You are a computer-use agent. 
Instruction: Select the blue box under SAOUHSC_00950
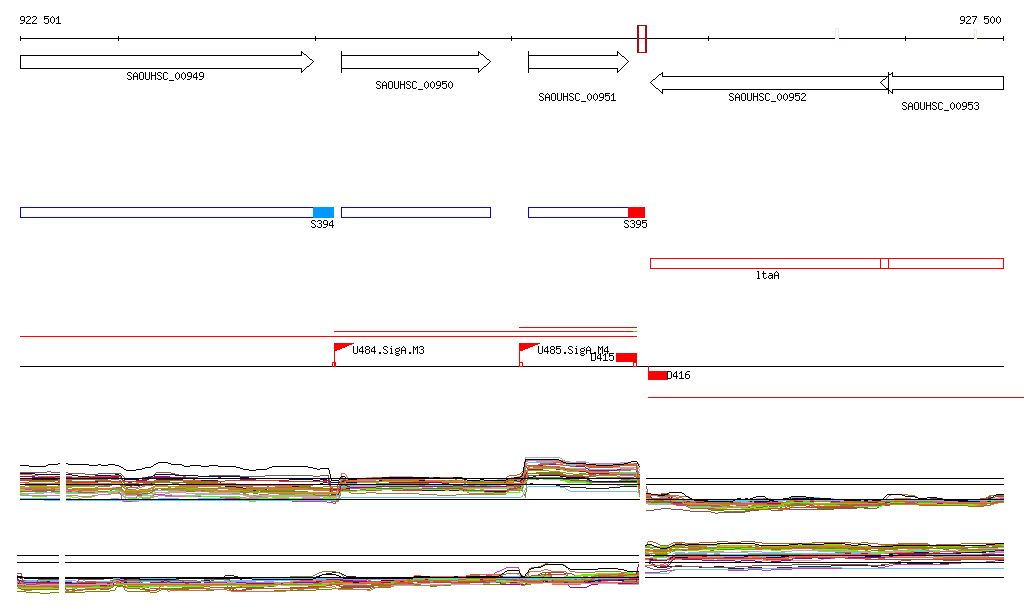[x=416, y=213]
